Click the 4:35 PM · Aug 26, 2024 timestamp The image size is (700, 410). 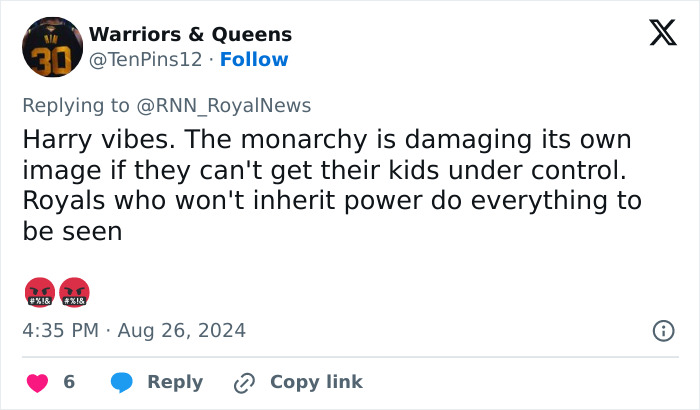(x=134, y=330)
